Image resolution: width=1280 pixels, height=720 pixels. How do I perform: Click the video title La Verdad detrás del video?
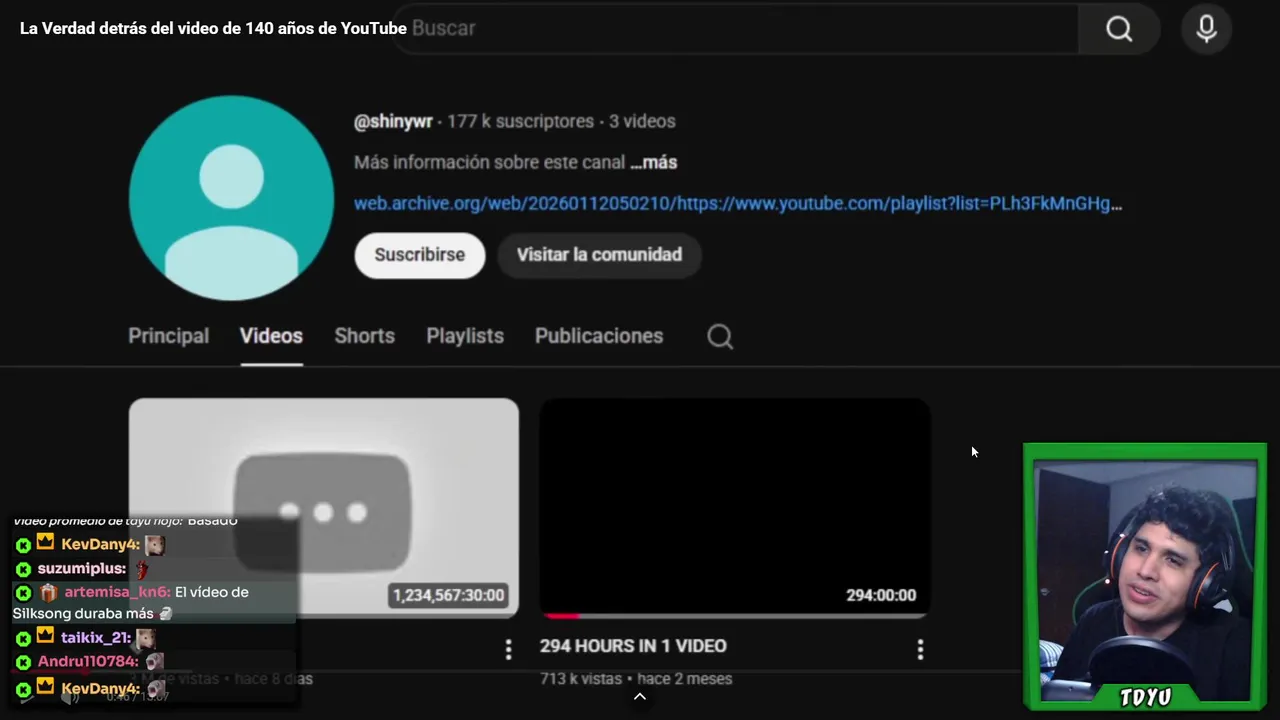(213, 28)
